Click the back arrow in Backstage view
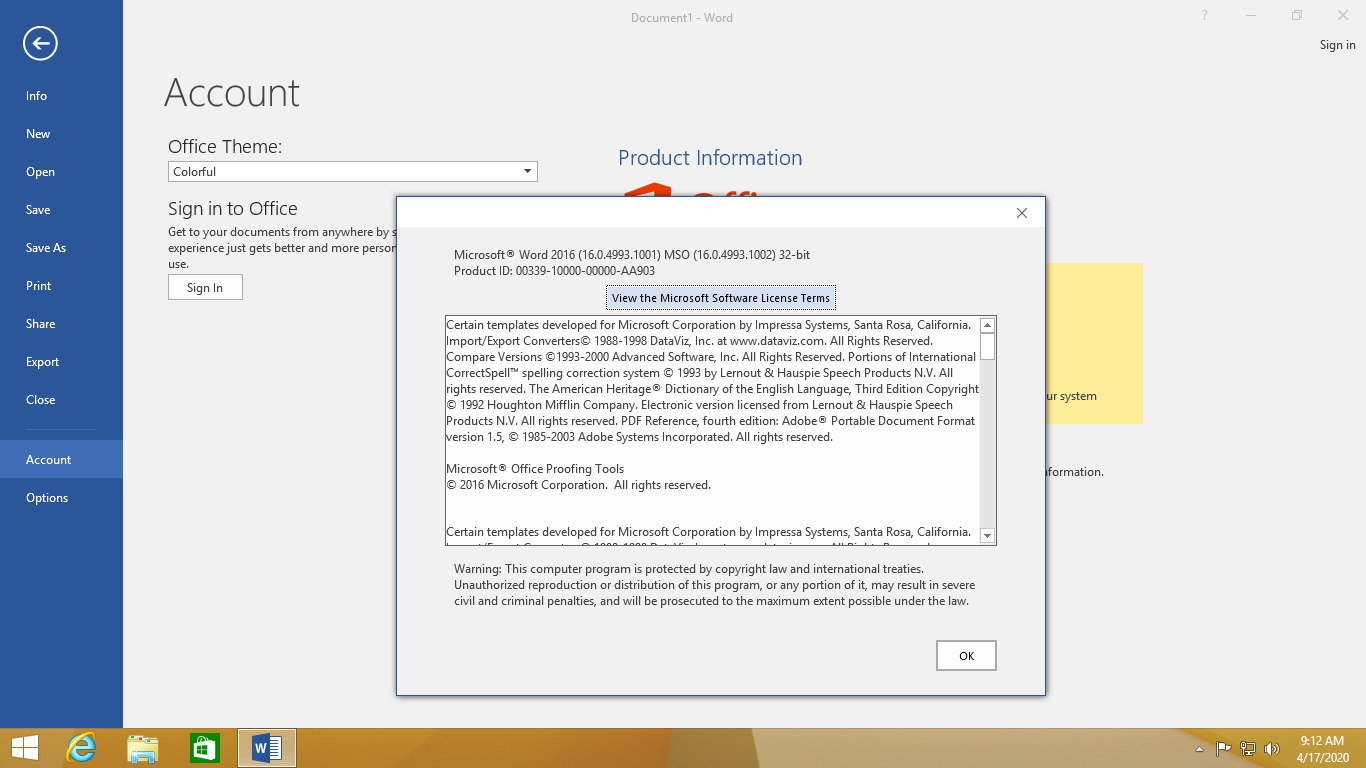This screenshot has height=768, width=1366. pos(41,43)
